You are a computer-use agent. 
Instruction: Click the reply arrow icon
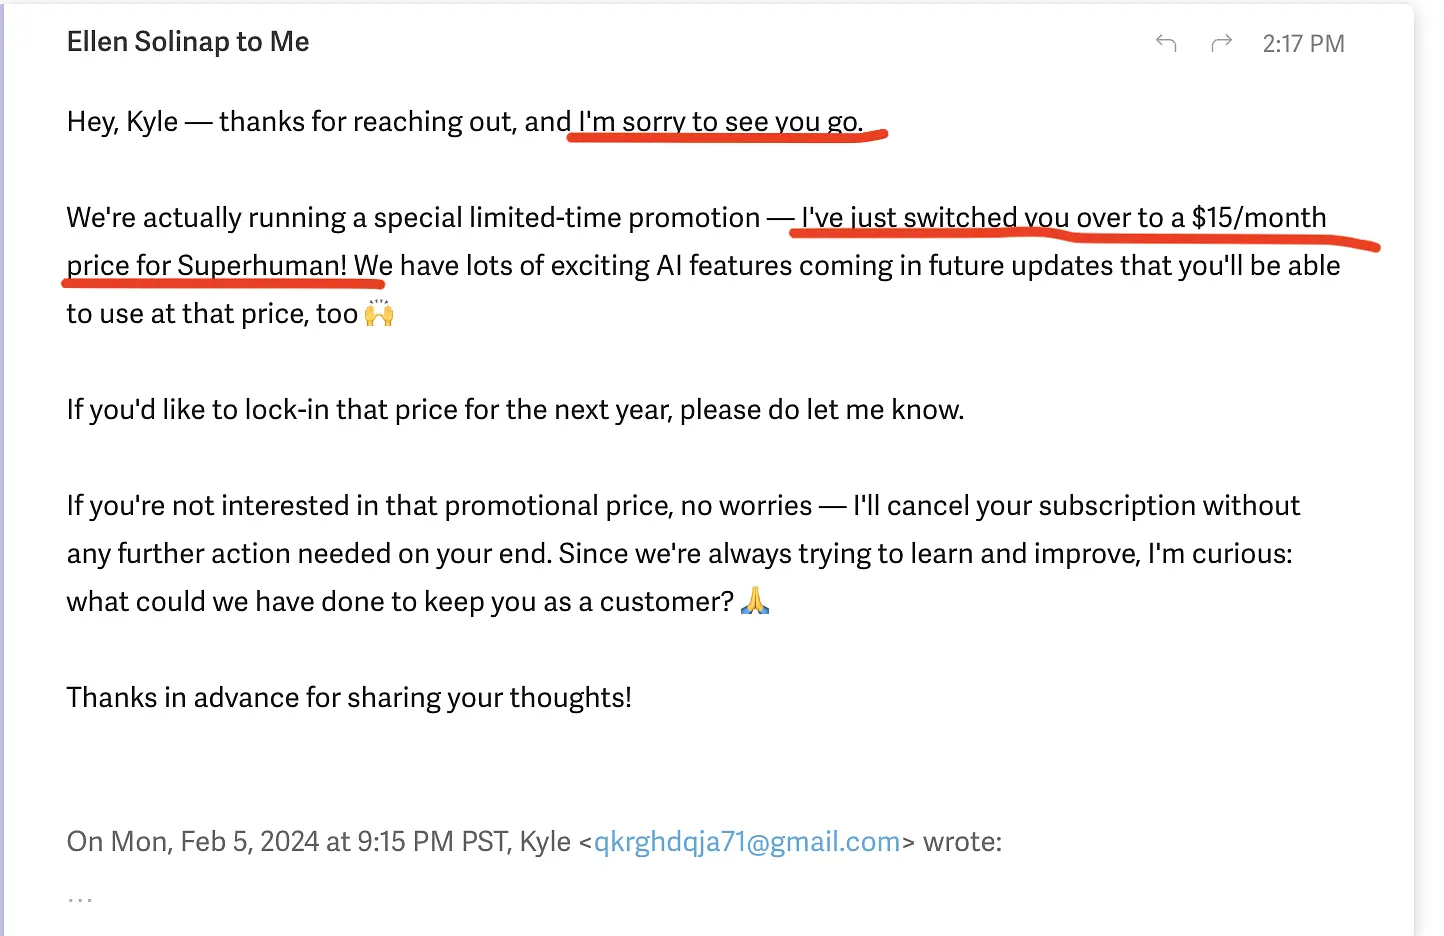coord(1166,43)
